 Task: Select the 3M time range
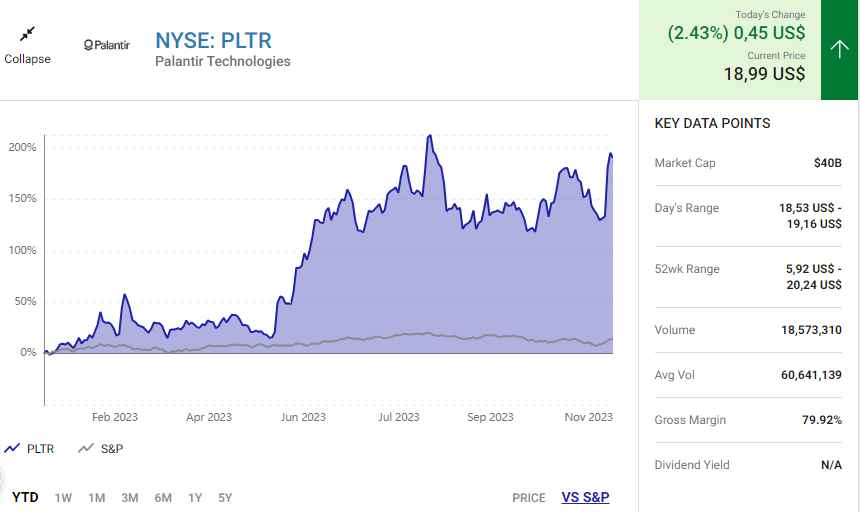129,498
